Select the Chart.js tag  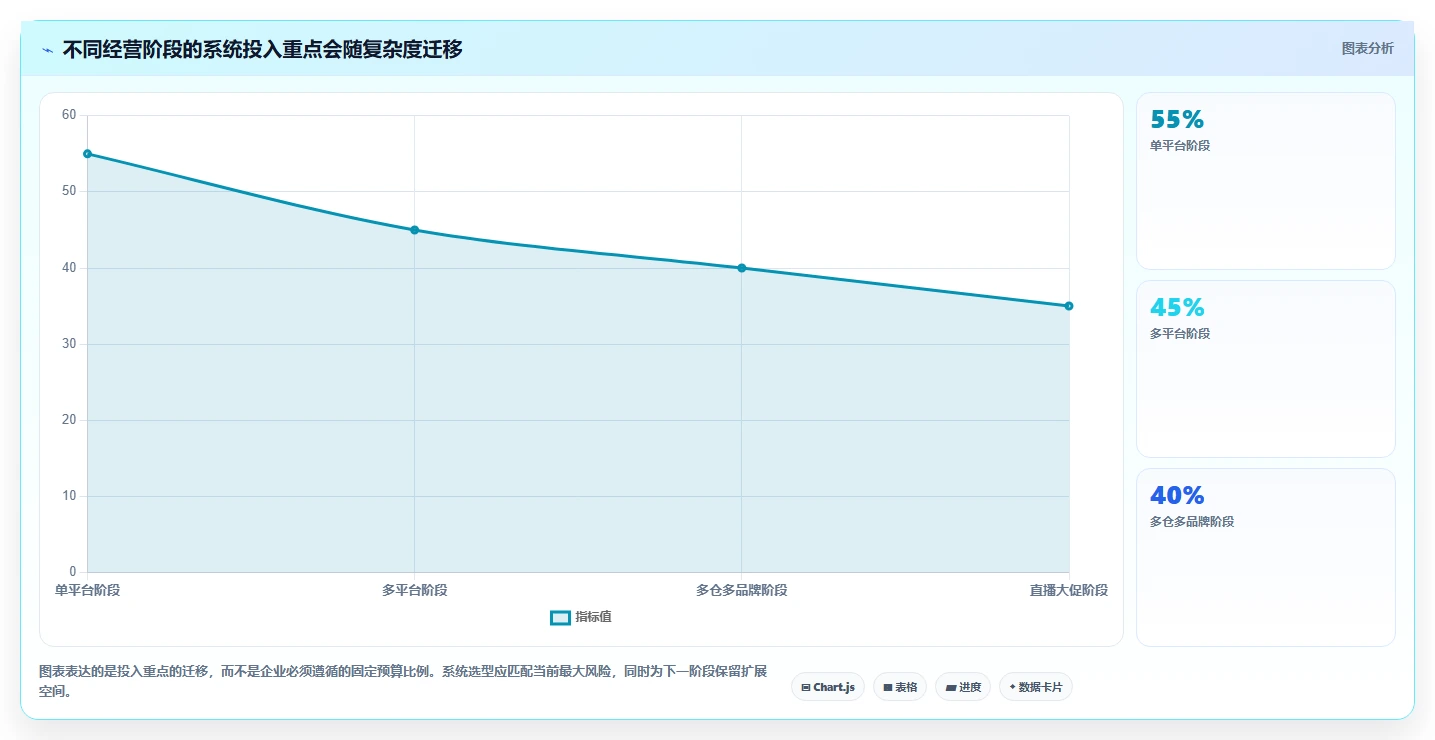click(x=828, y=687)
